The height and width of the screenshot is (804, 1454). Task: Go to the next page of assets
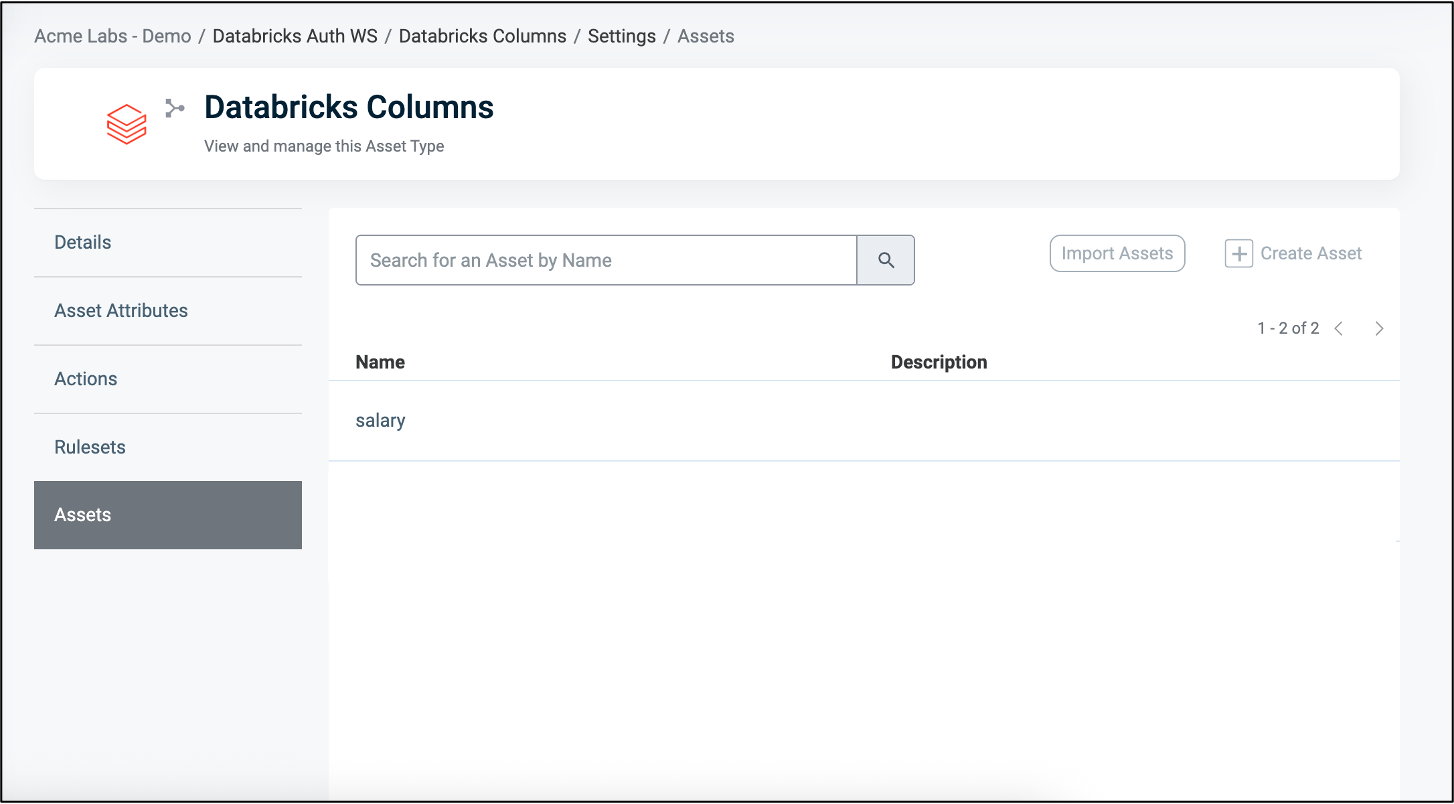tap(1379, 328)
